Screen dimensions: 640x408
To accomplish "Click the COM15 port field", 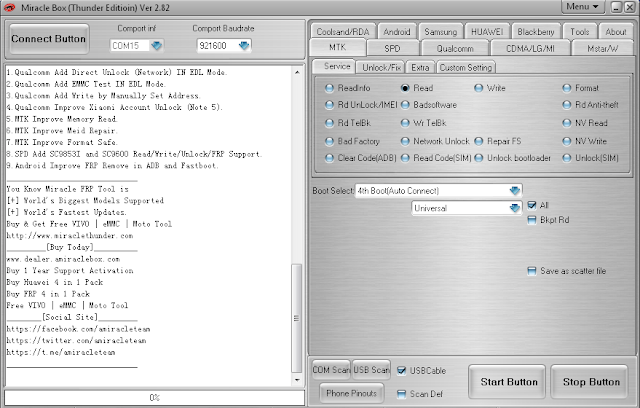I will coord(129,45).
